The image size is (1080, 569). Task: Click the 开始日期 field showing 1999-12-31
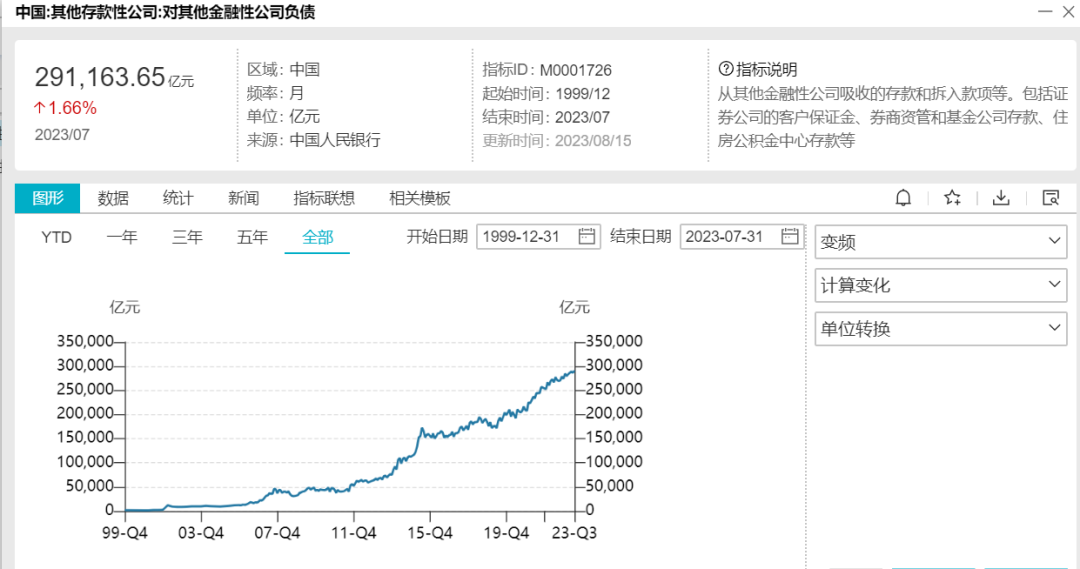(x=538, y=236)
